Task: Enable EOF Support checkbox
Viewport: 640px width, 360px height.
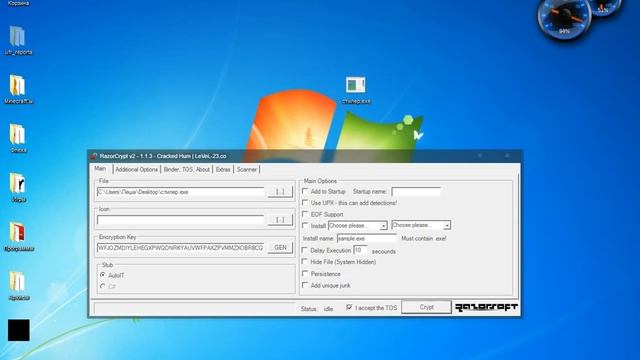Action: point(305,214)
